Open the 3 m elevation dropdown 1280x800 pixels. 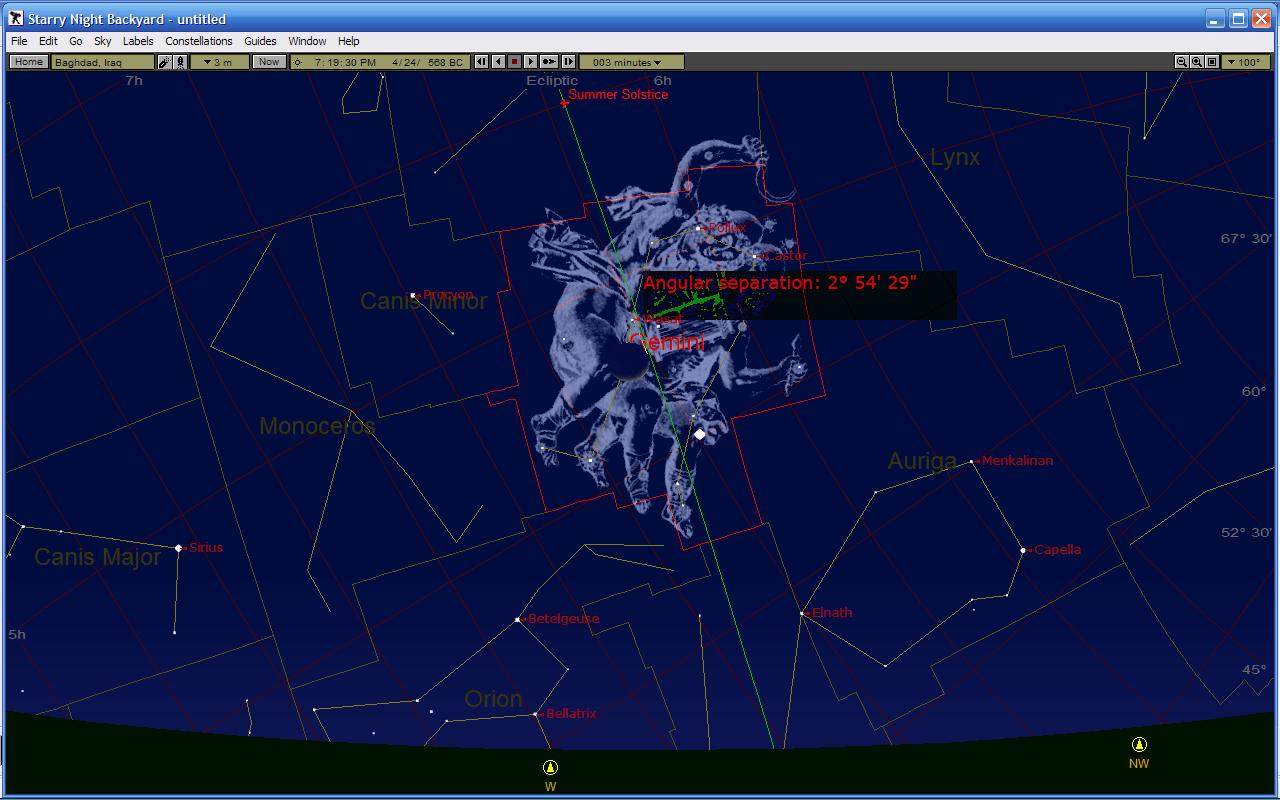coord(219,62)
